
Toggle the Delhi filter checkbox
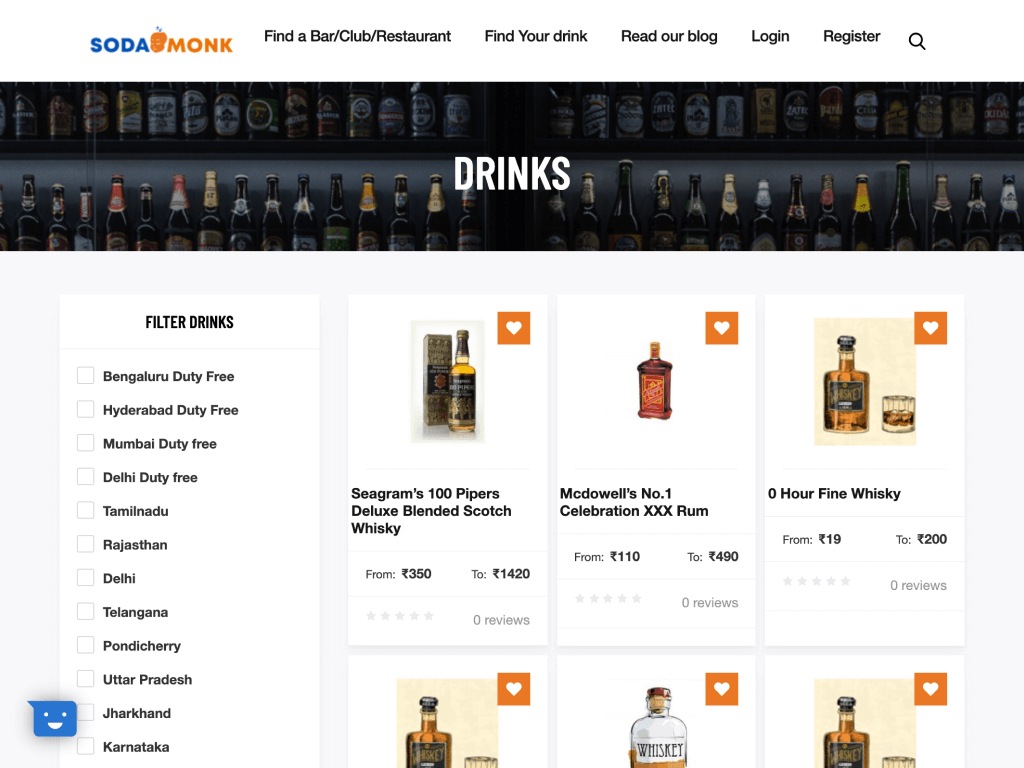[x=86, y=578]
